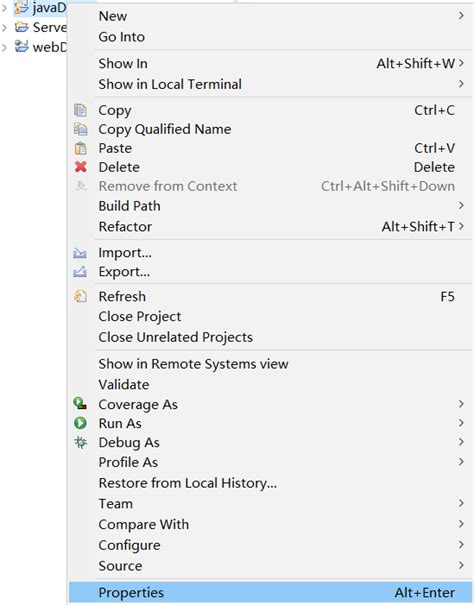Click the Import icon

point(80,253)
